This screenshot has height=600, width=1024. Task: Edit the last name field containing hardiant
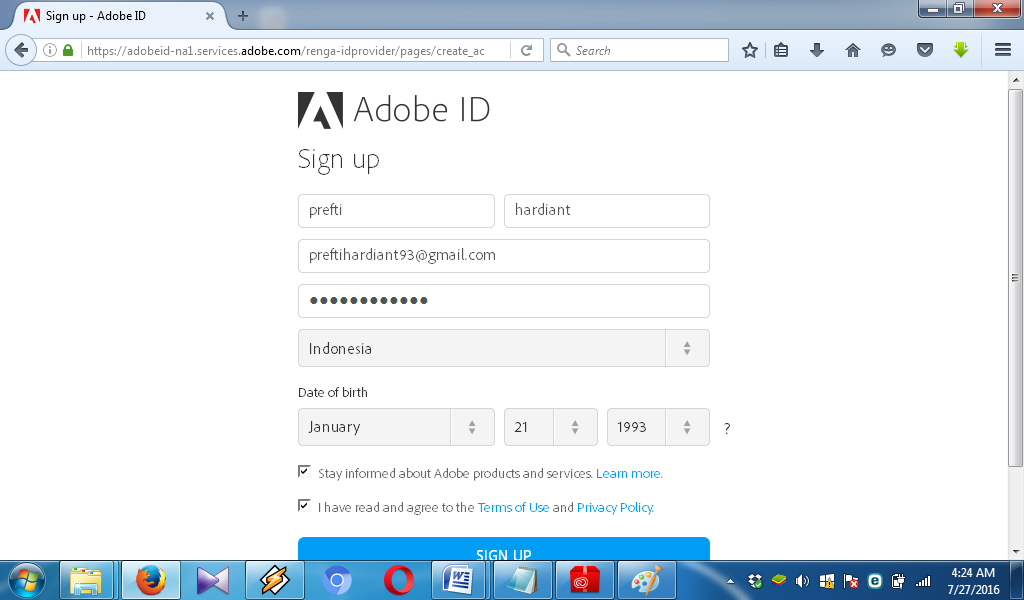(607, 211)
